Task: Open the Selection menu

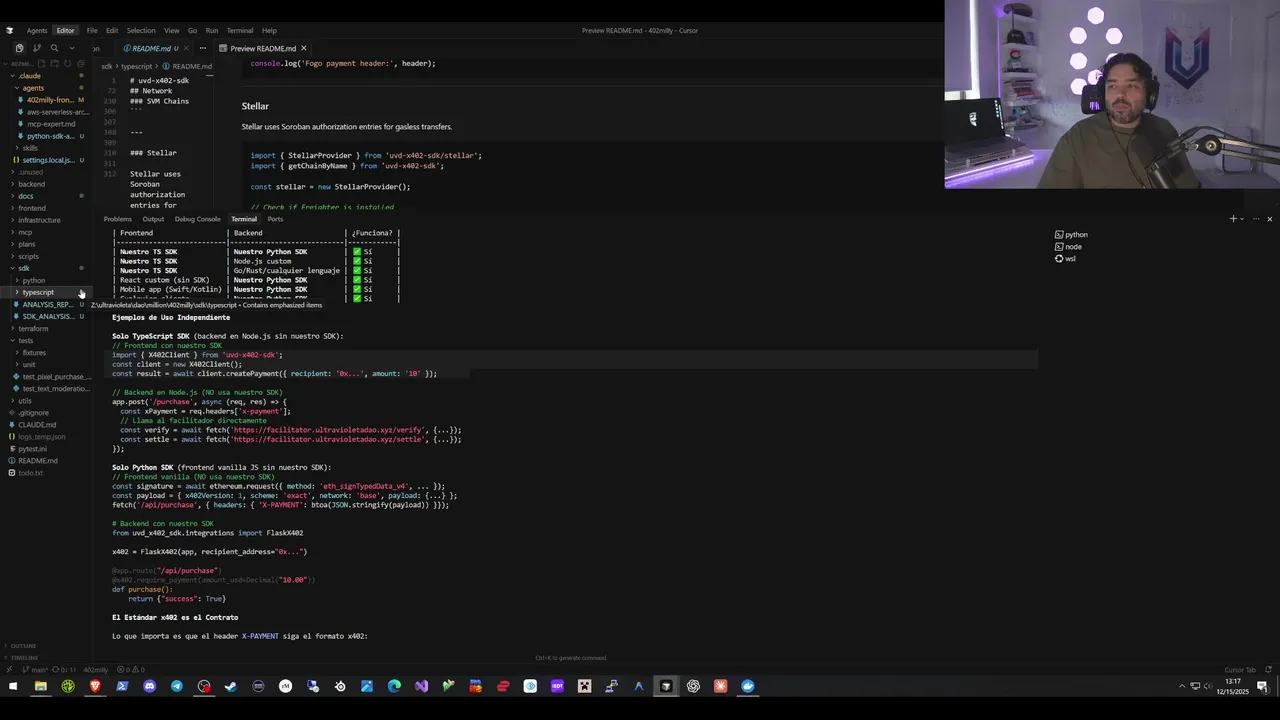Action: [x=141, y=30]
